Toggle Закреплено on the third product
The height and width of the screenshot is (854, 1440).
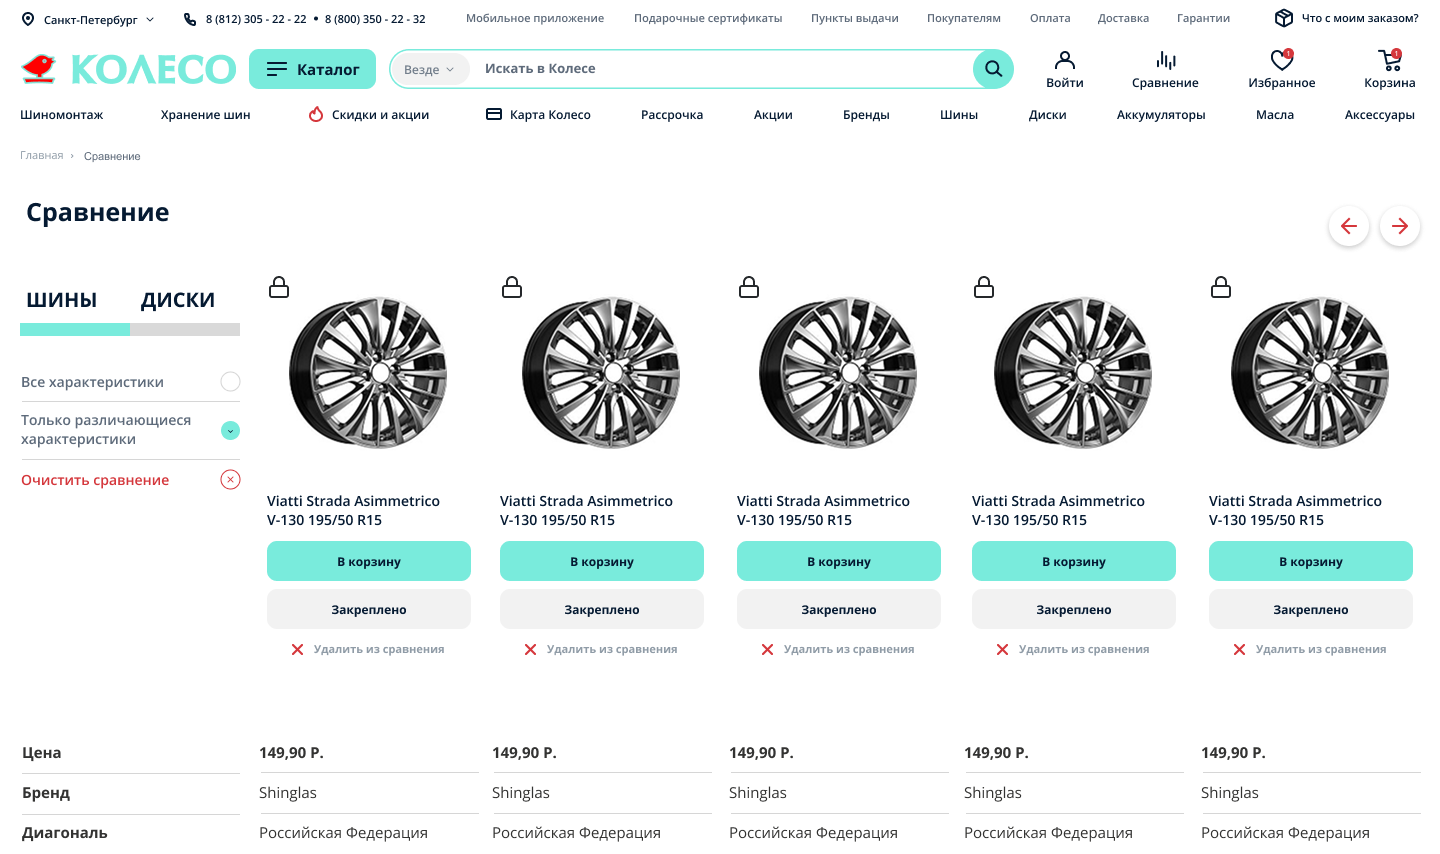[x=839, y=609]
